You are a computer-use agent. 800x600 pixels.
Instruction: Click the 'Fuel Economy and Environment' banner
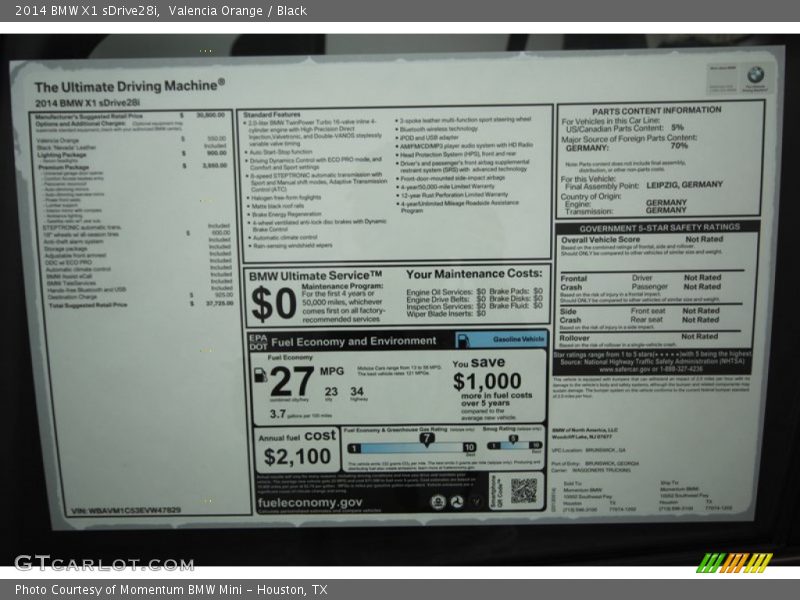pos(354,341)
